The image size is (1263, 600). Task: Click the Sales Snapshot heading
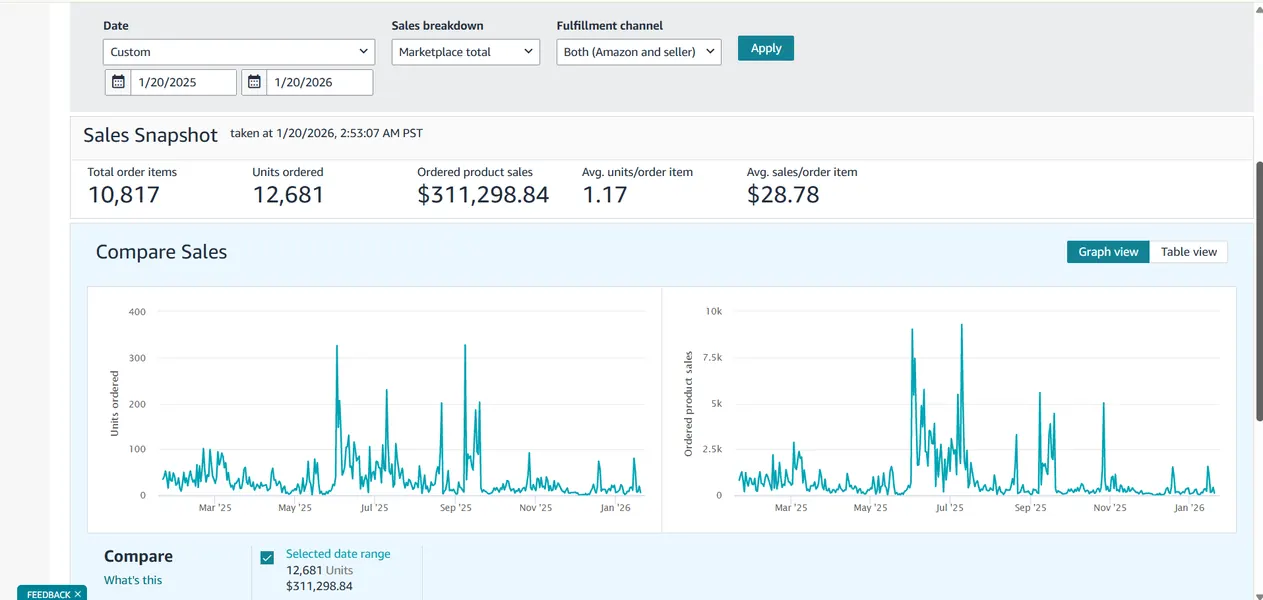(150, 135)
